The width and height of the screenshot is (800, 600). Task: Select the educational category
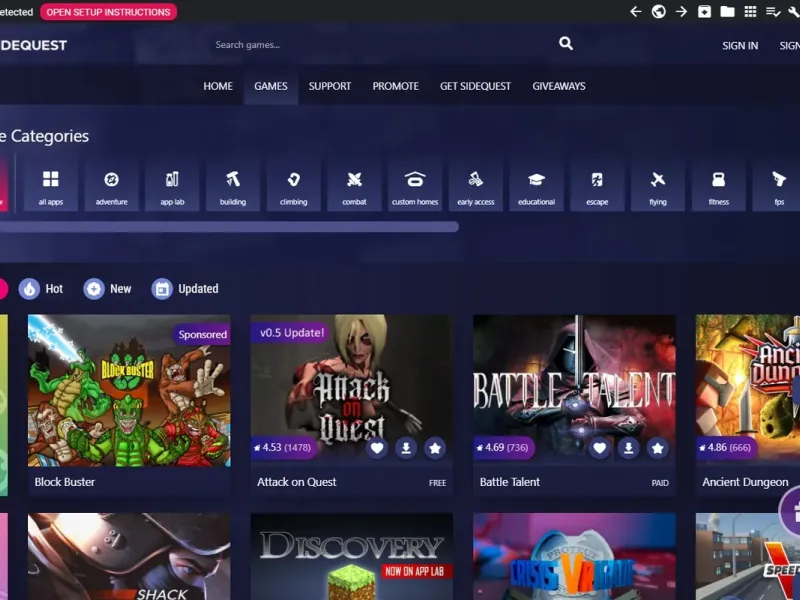coord(536,184)
